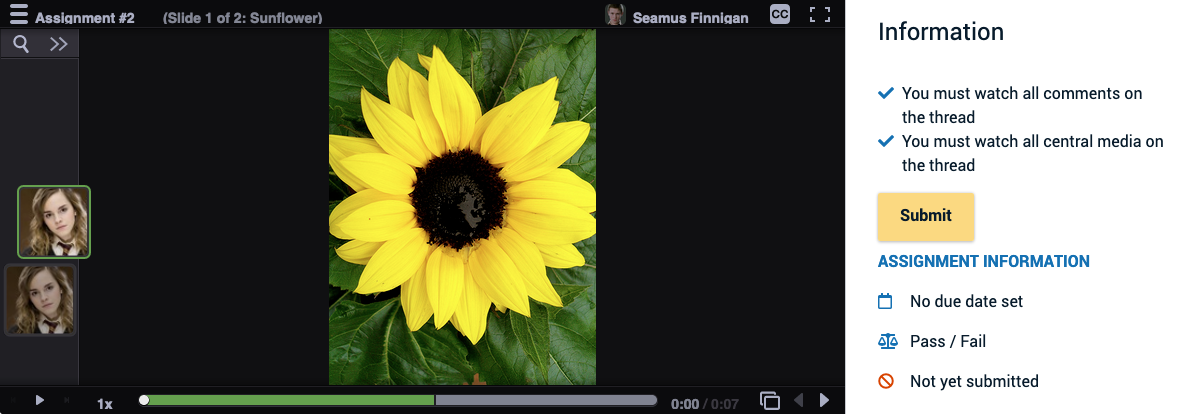The image size is (1196, 414).
Task: Click the checkmark beside watch all central media
Action: [886, 141]
